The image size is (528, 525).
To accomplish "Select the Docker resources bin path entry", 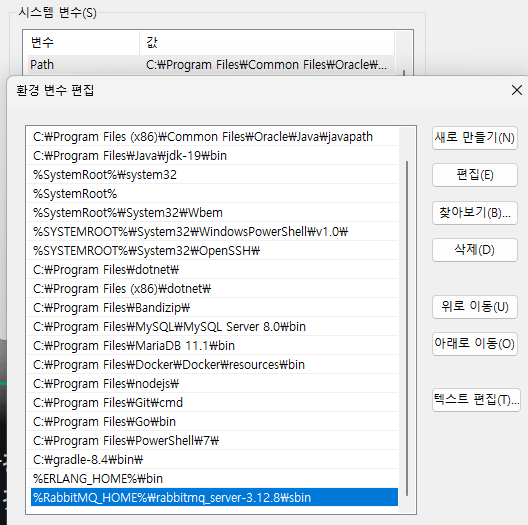I will pyautogui.click(x=212, y=365).
